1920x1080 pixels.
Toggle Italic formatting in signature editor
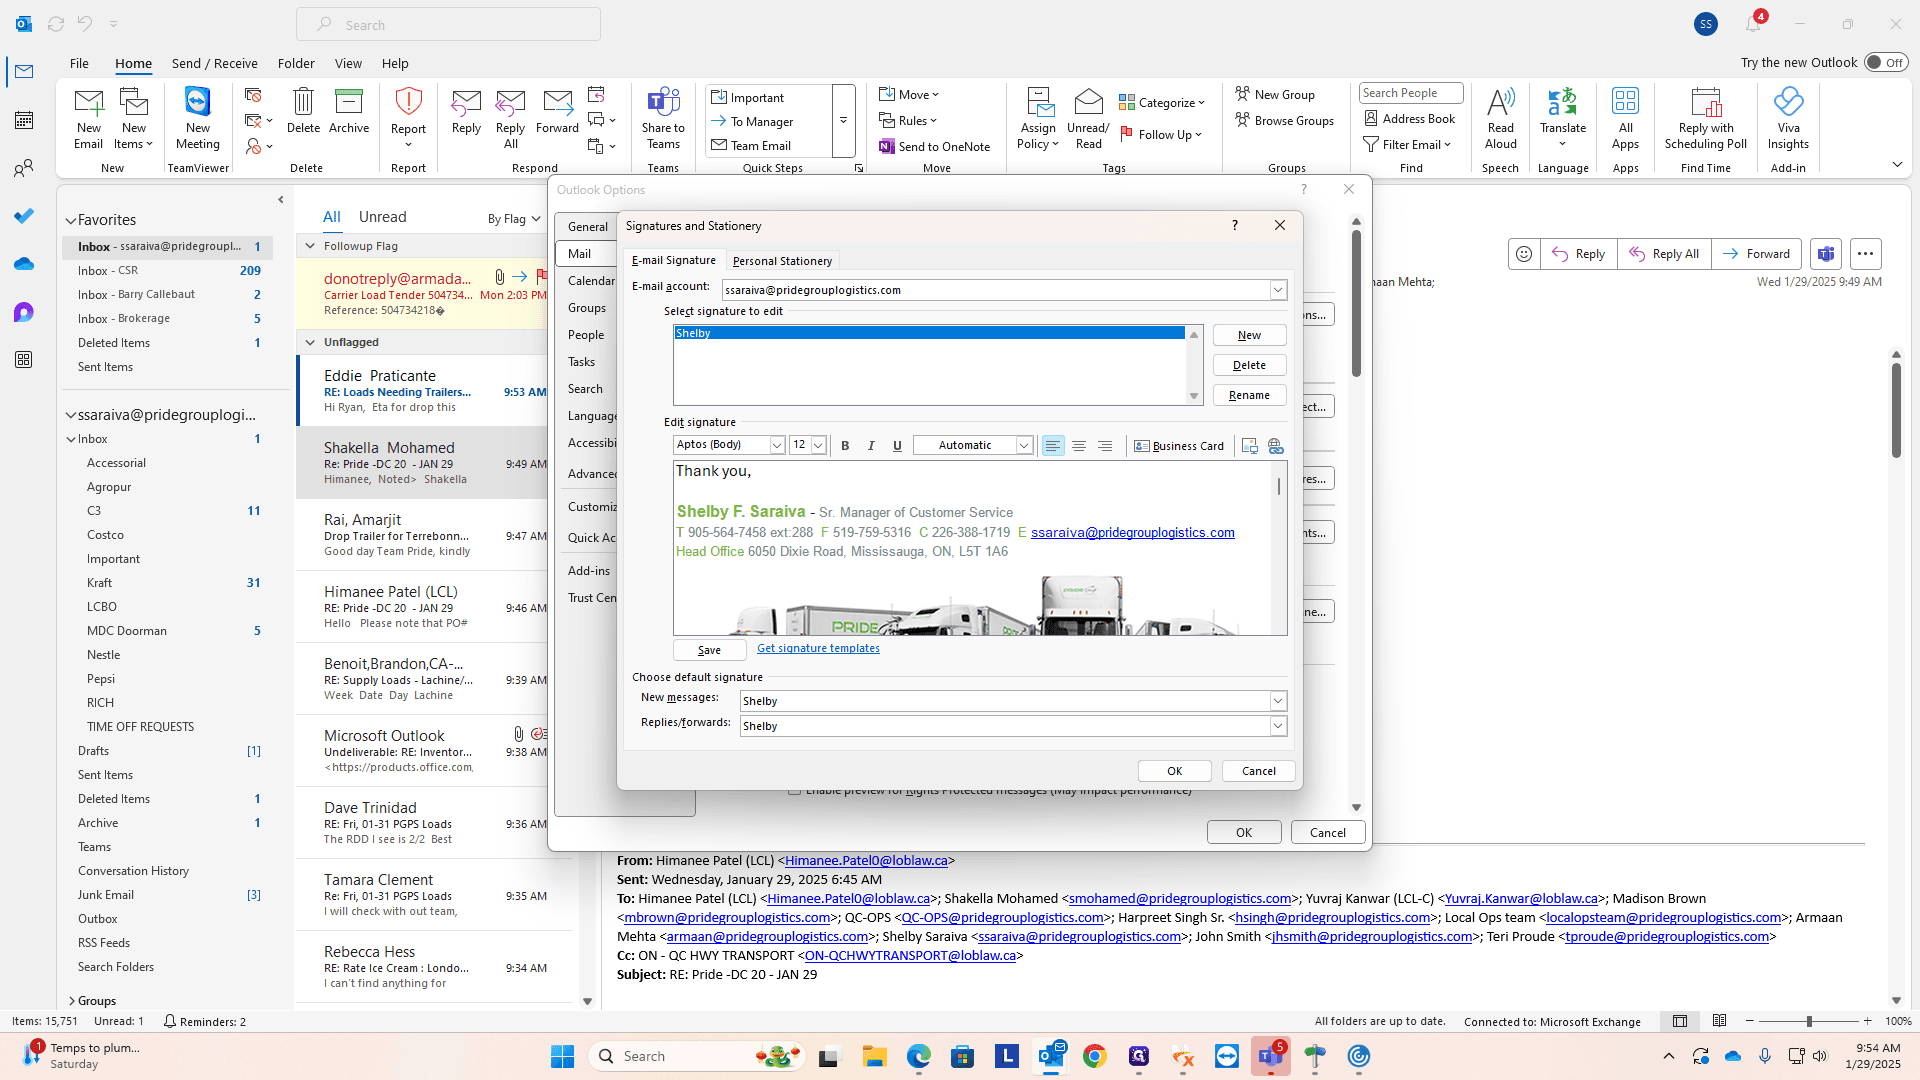click(x=871, y=446)
